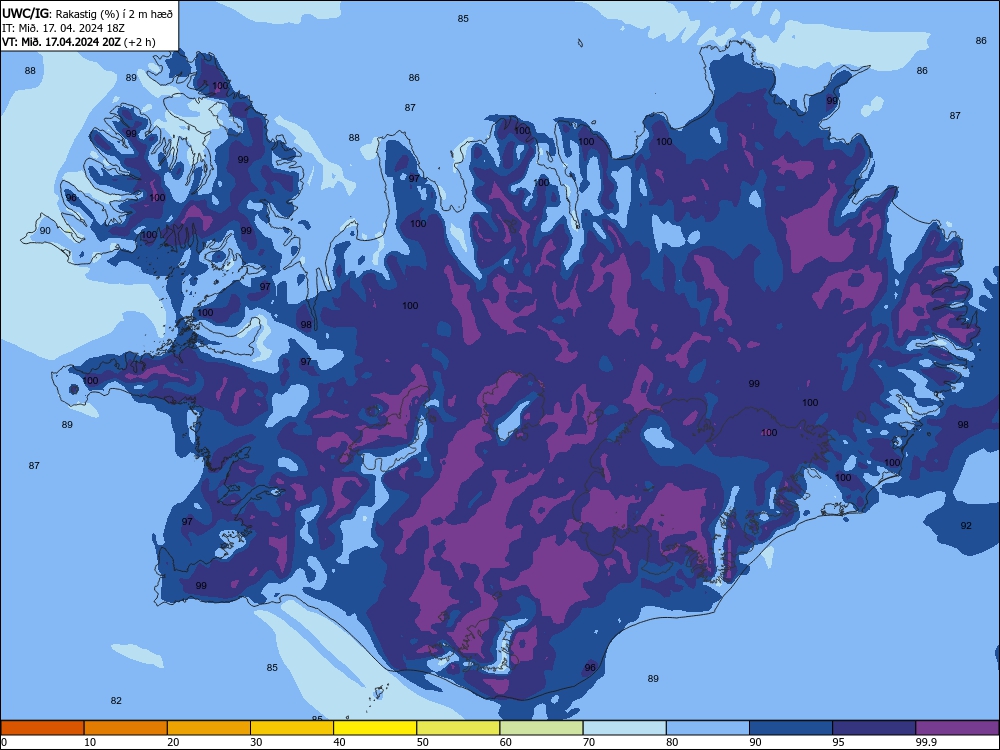Click the legend tick label '99.9'
The height and width of the screenshot is (750, 1000).
(x=926, y=742)
